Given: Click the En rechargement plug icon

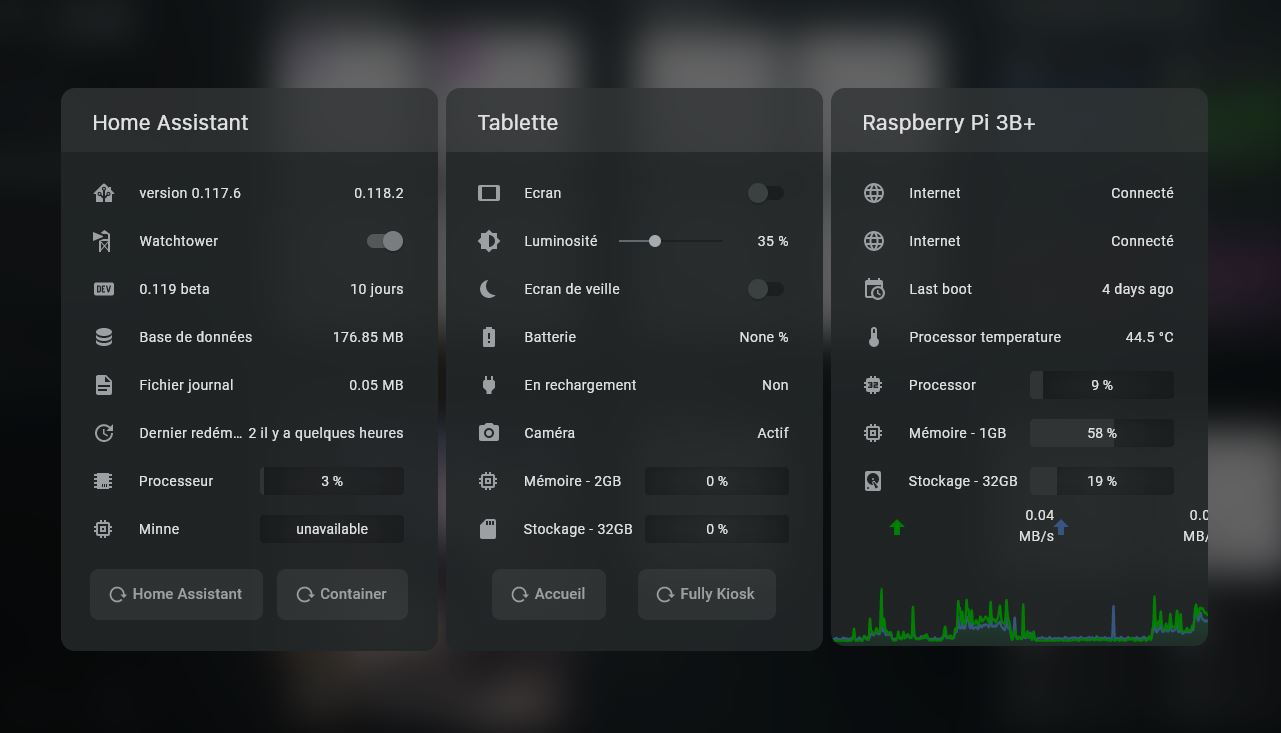Looking at the screenshot, I should point(489,385).
